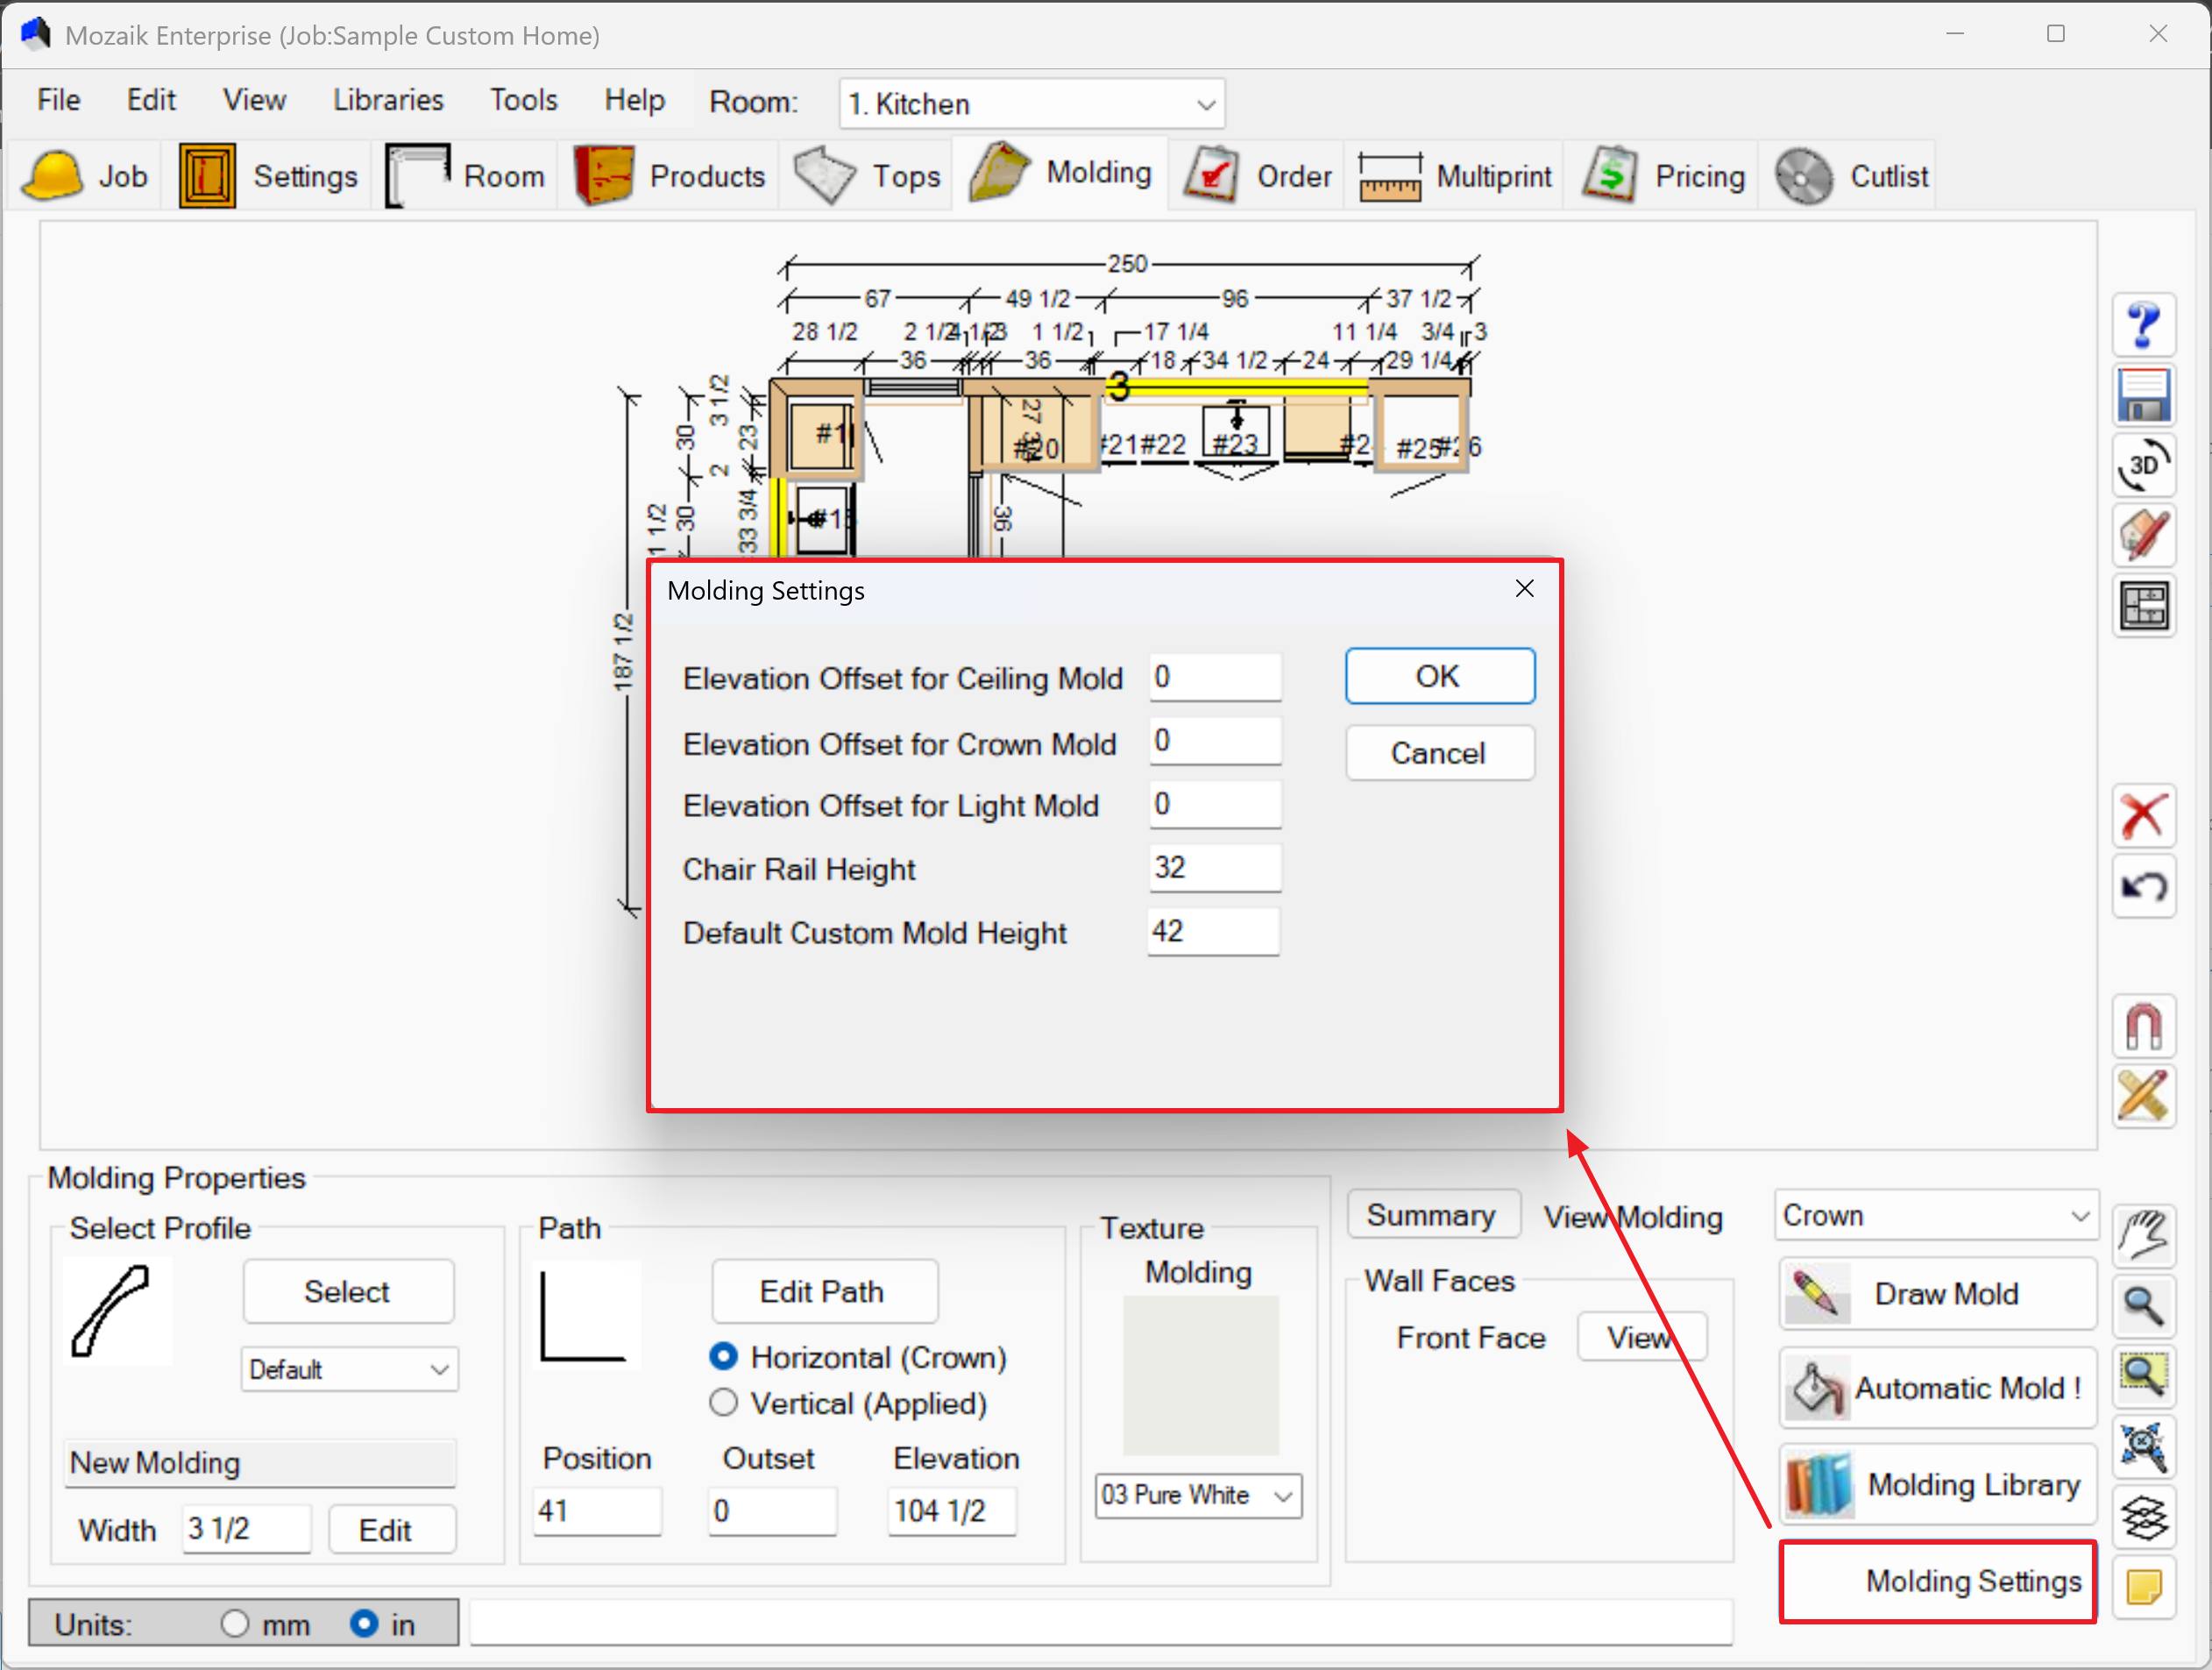
Task: Click the Molding Library books icon
Action: point(1819,1485)
